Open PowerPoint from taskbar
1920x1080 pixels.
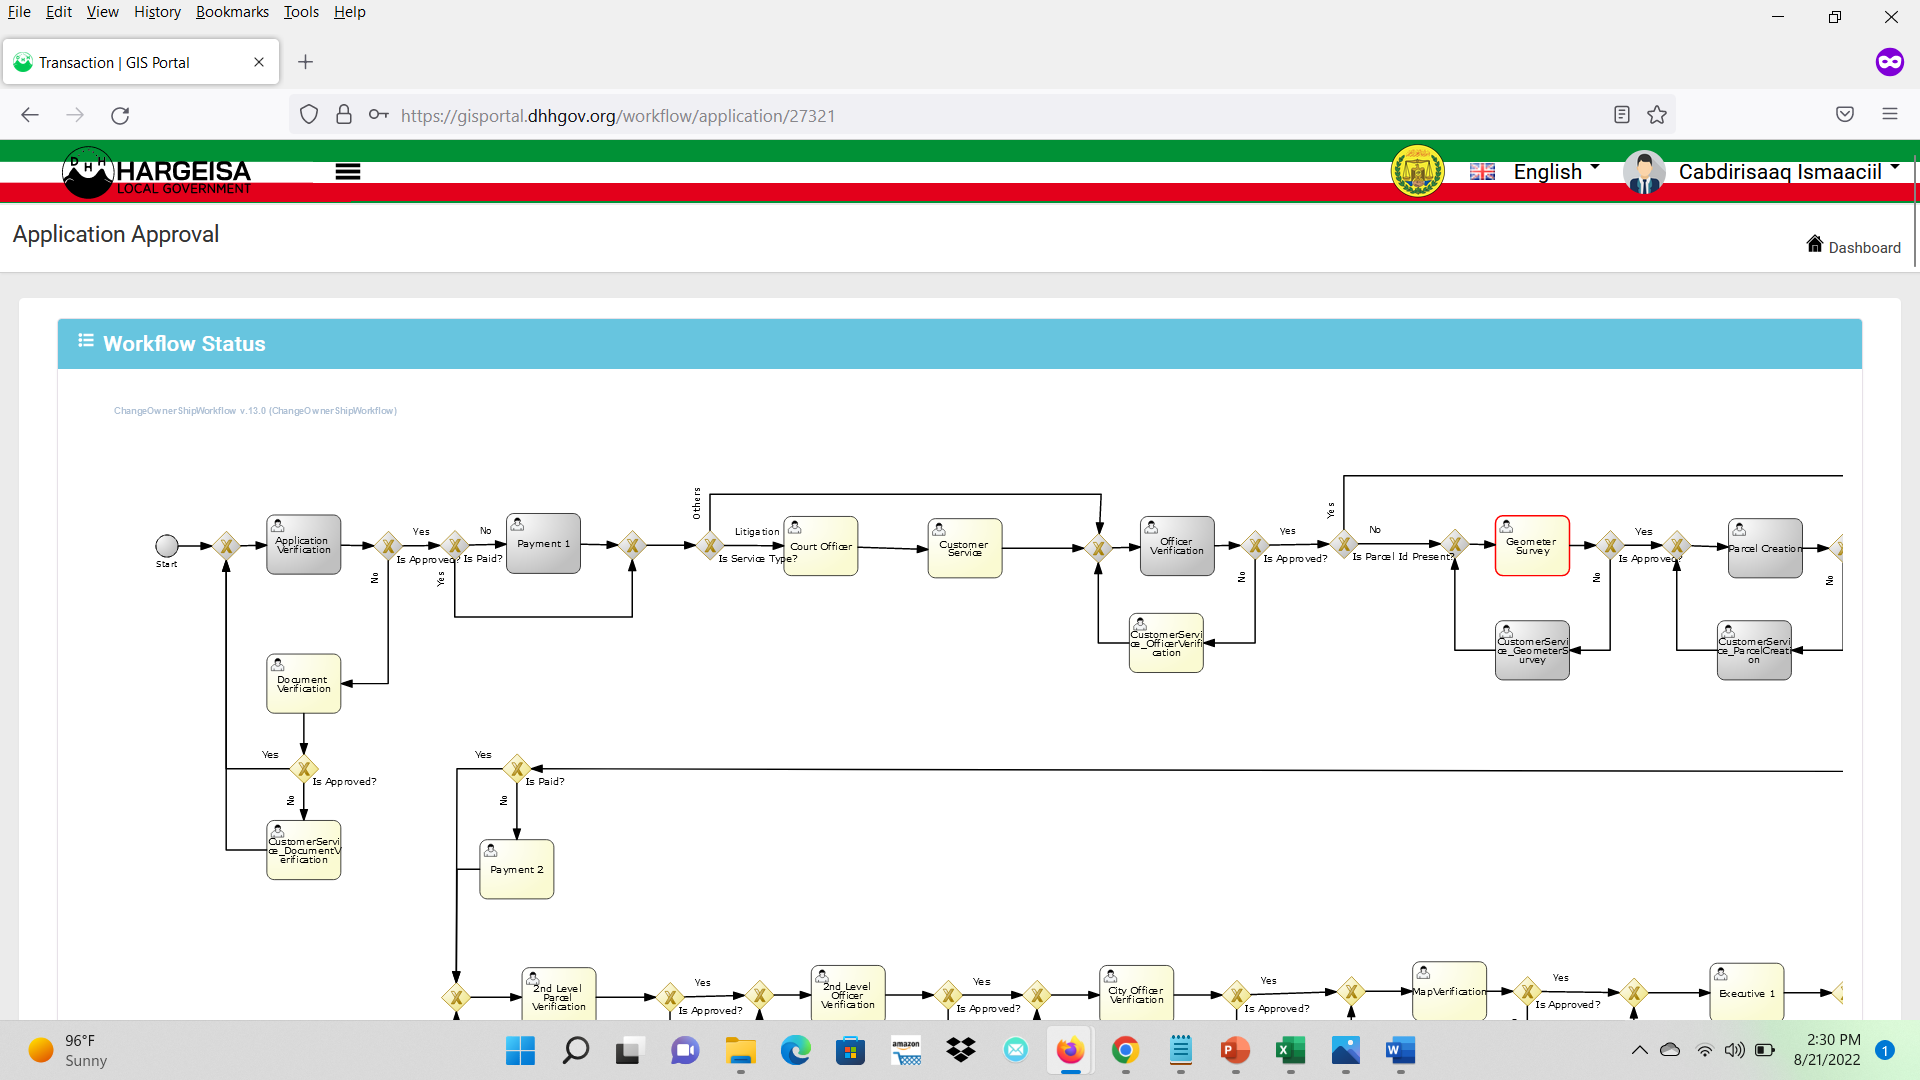pyautogui.click(x=1235, y=1051)
